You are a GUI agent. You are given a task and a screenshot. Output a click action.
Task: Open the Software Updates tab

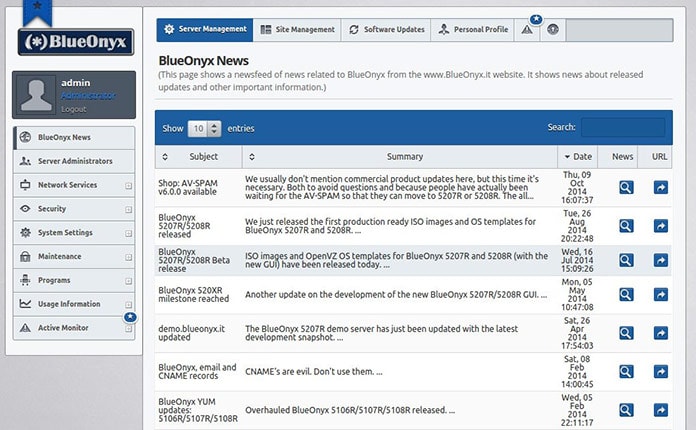pyautogui.click(x=386, y=30)
